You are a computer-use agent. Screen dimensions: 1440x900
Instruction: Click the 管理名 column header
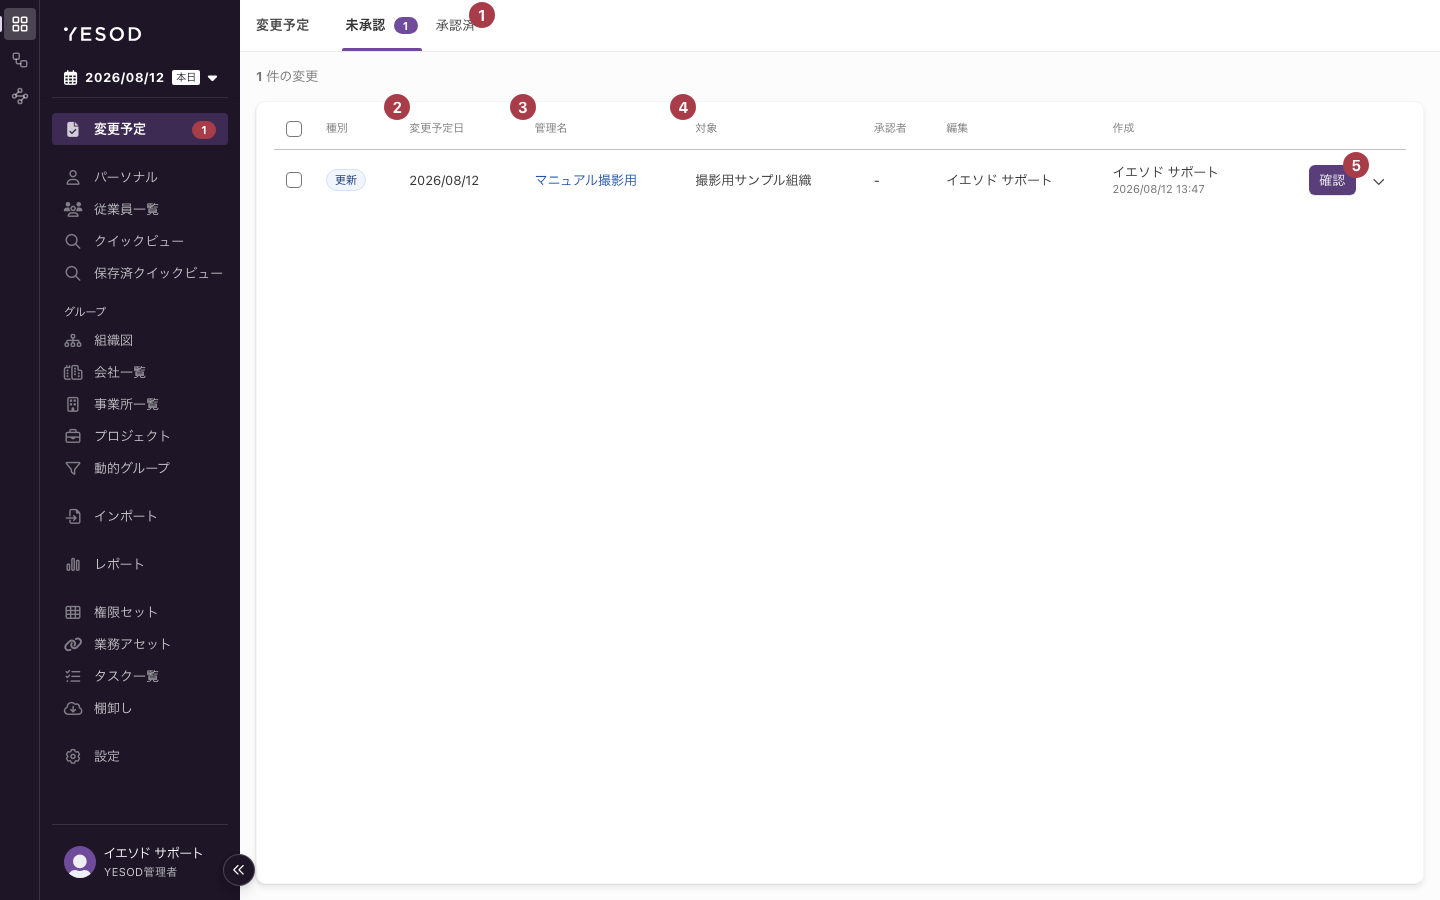tap(551, 128)
